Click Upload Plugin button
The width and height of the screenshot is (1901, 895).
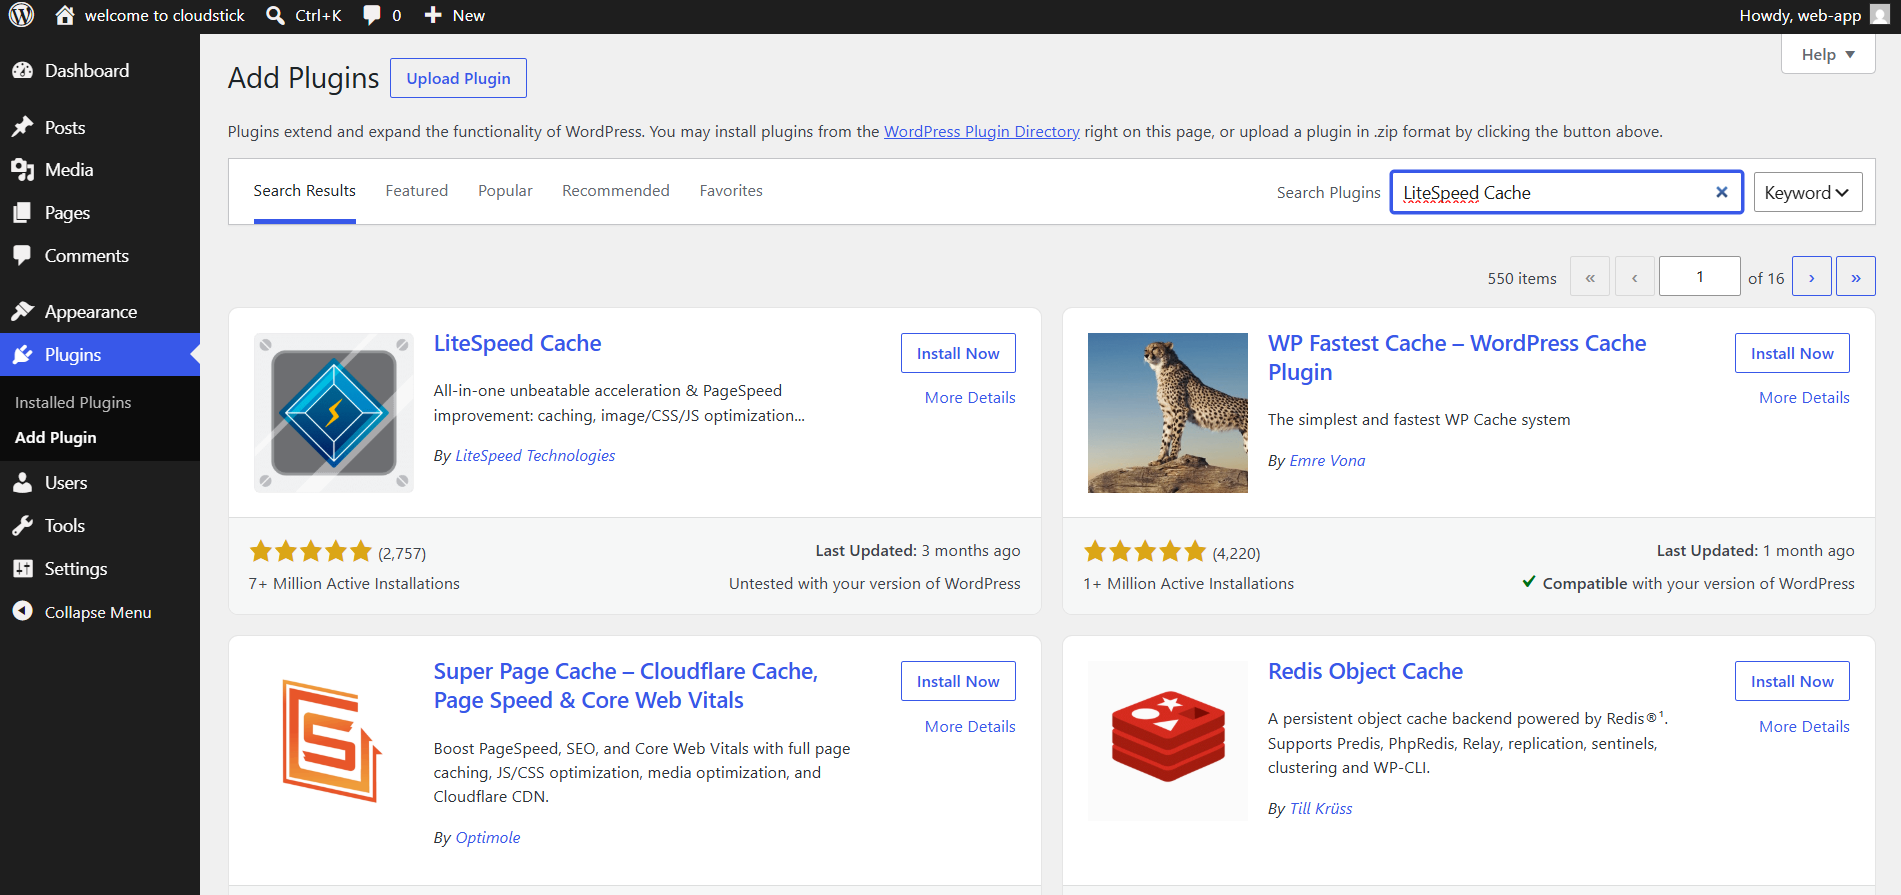pos(458,78)
